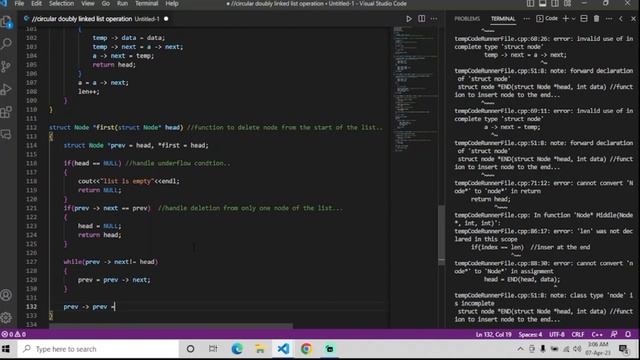The width and height of the screenshot is (640, 360).
Task: Open the Extensions view
Action: [7, 111]
